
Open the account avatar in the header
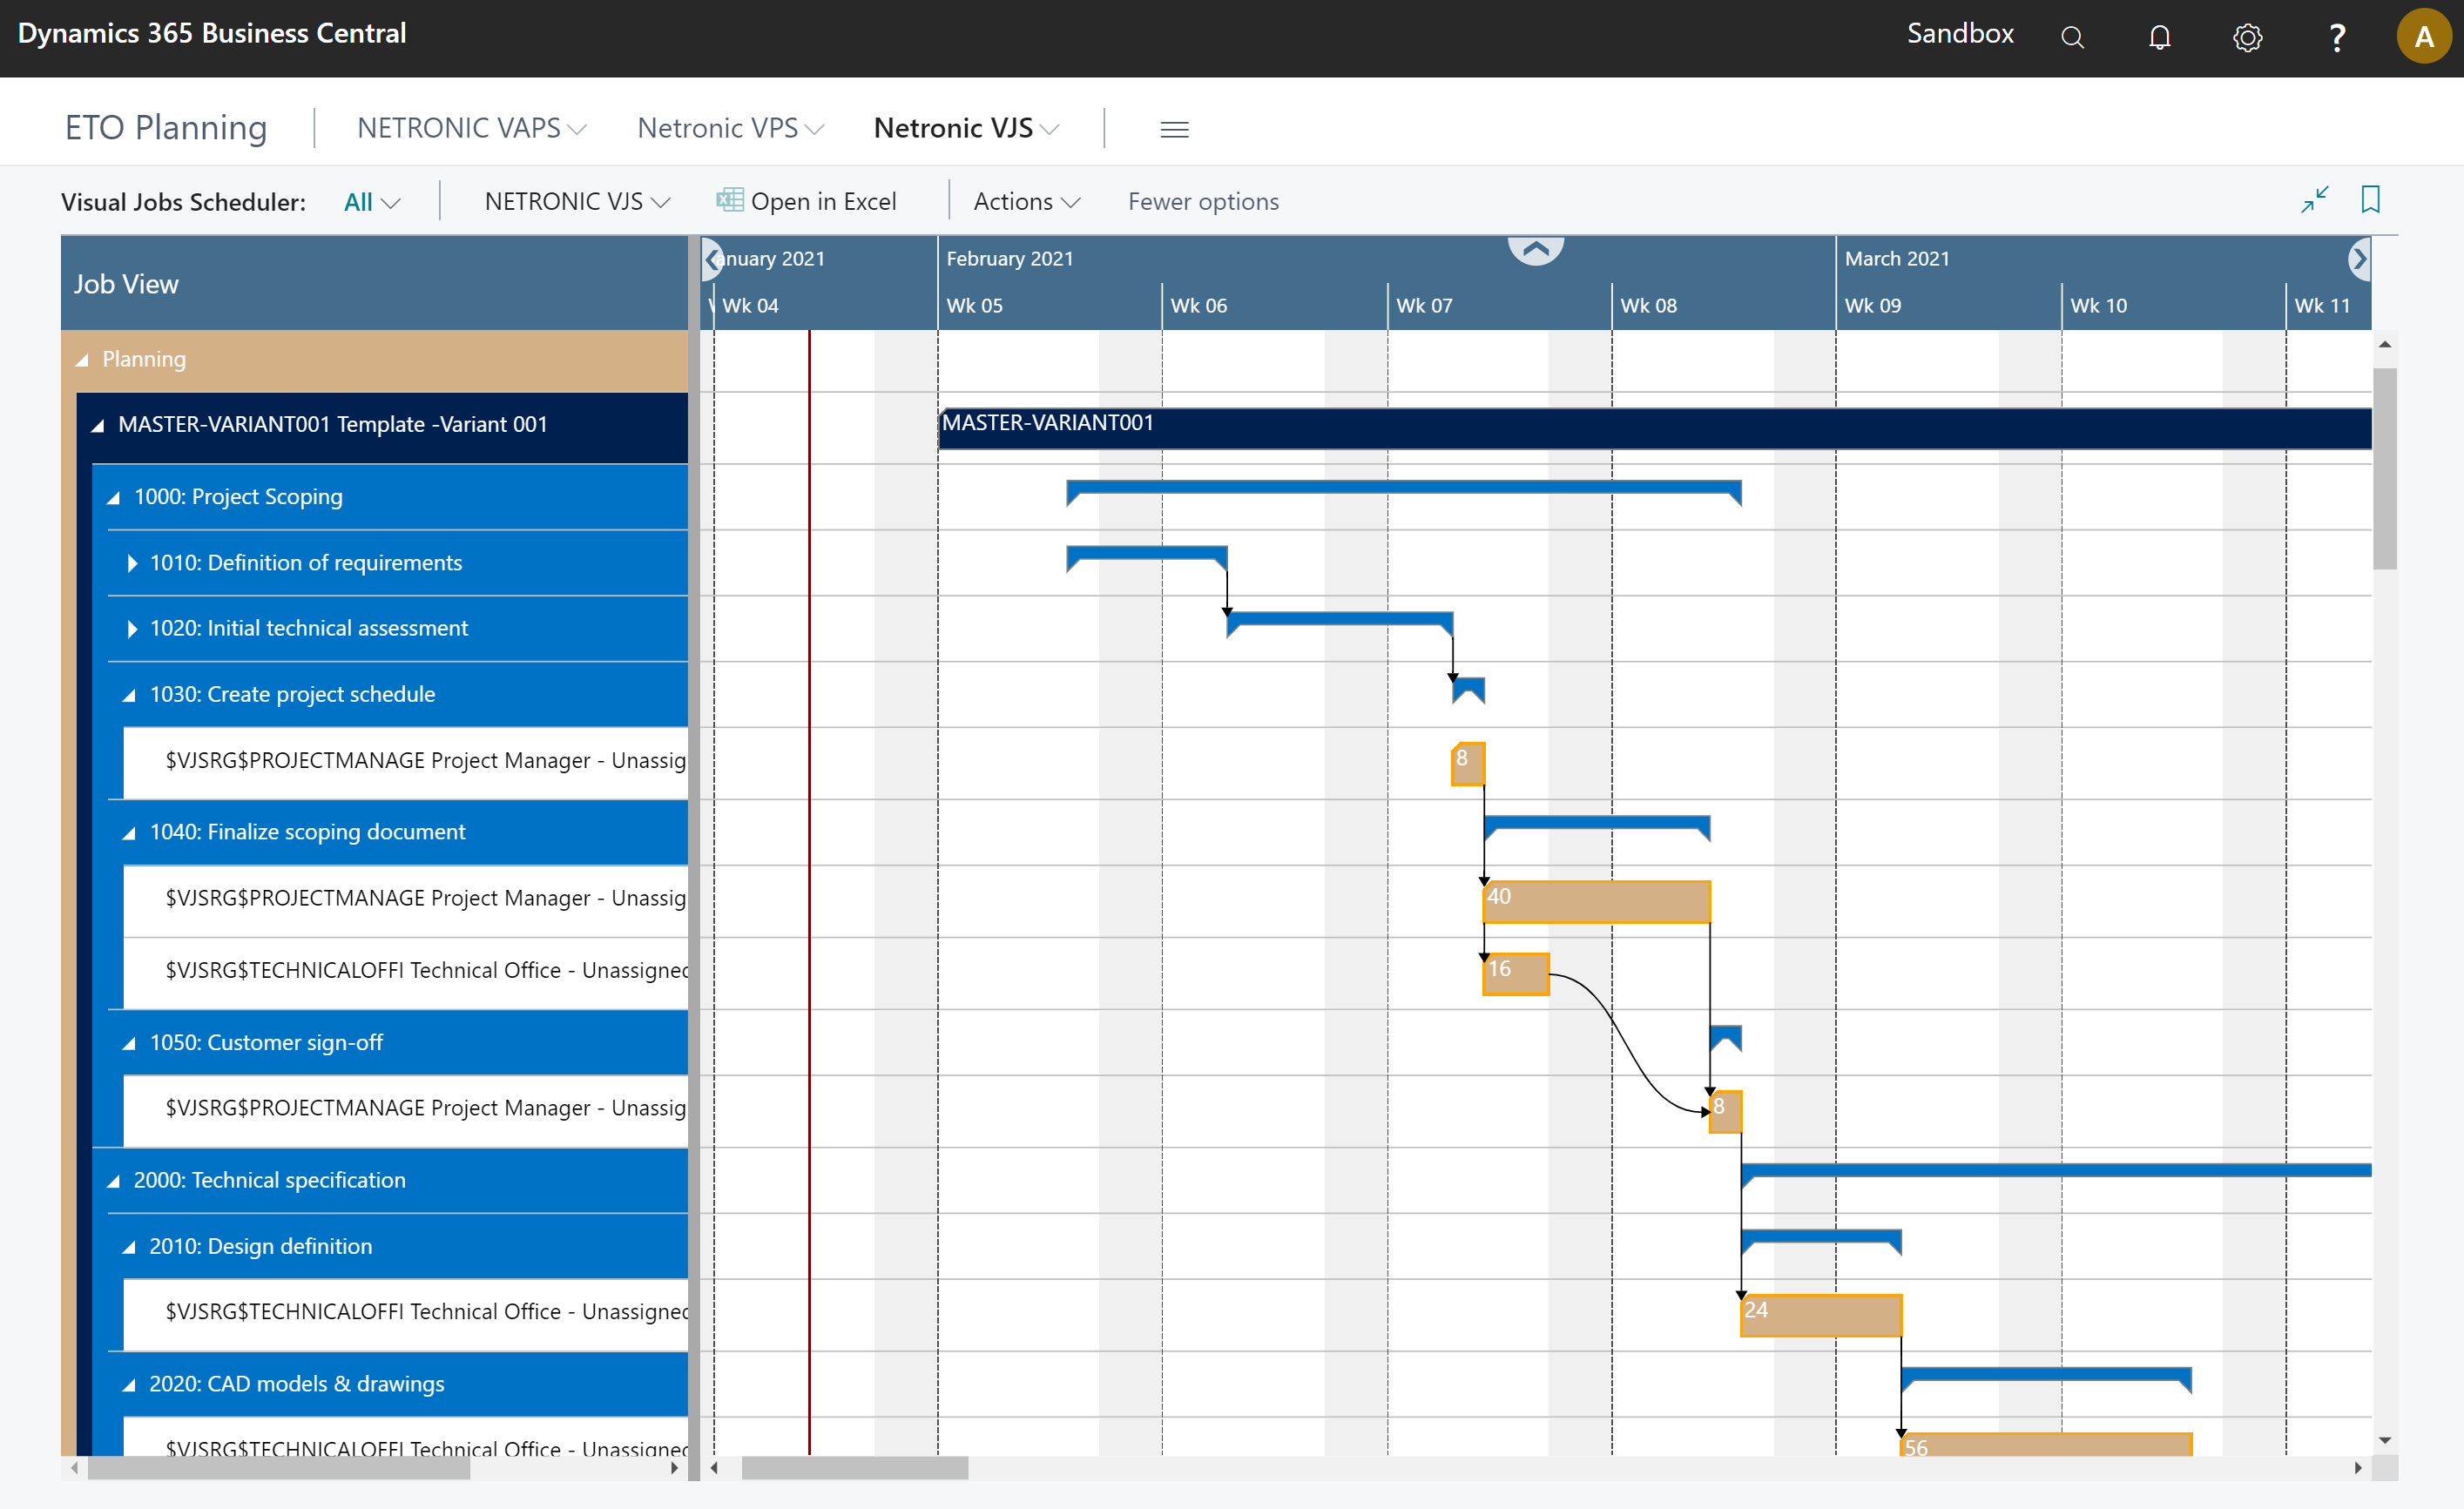2423,35
